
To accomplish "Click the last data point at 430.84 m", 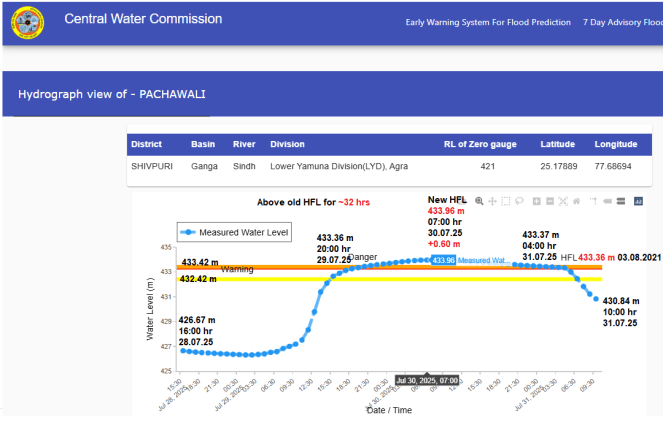I will click(596, 299).
